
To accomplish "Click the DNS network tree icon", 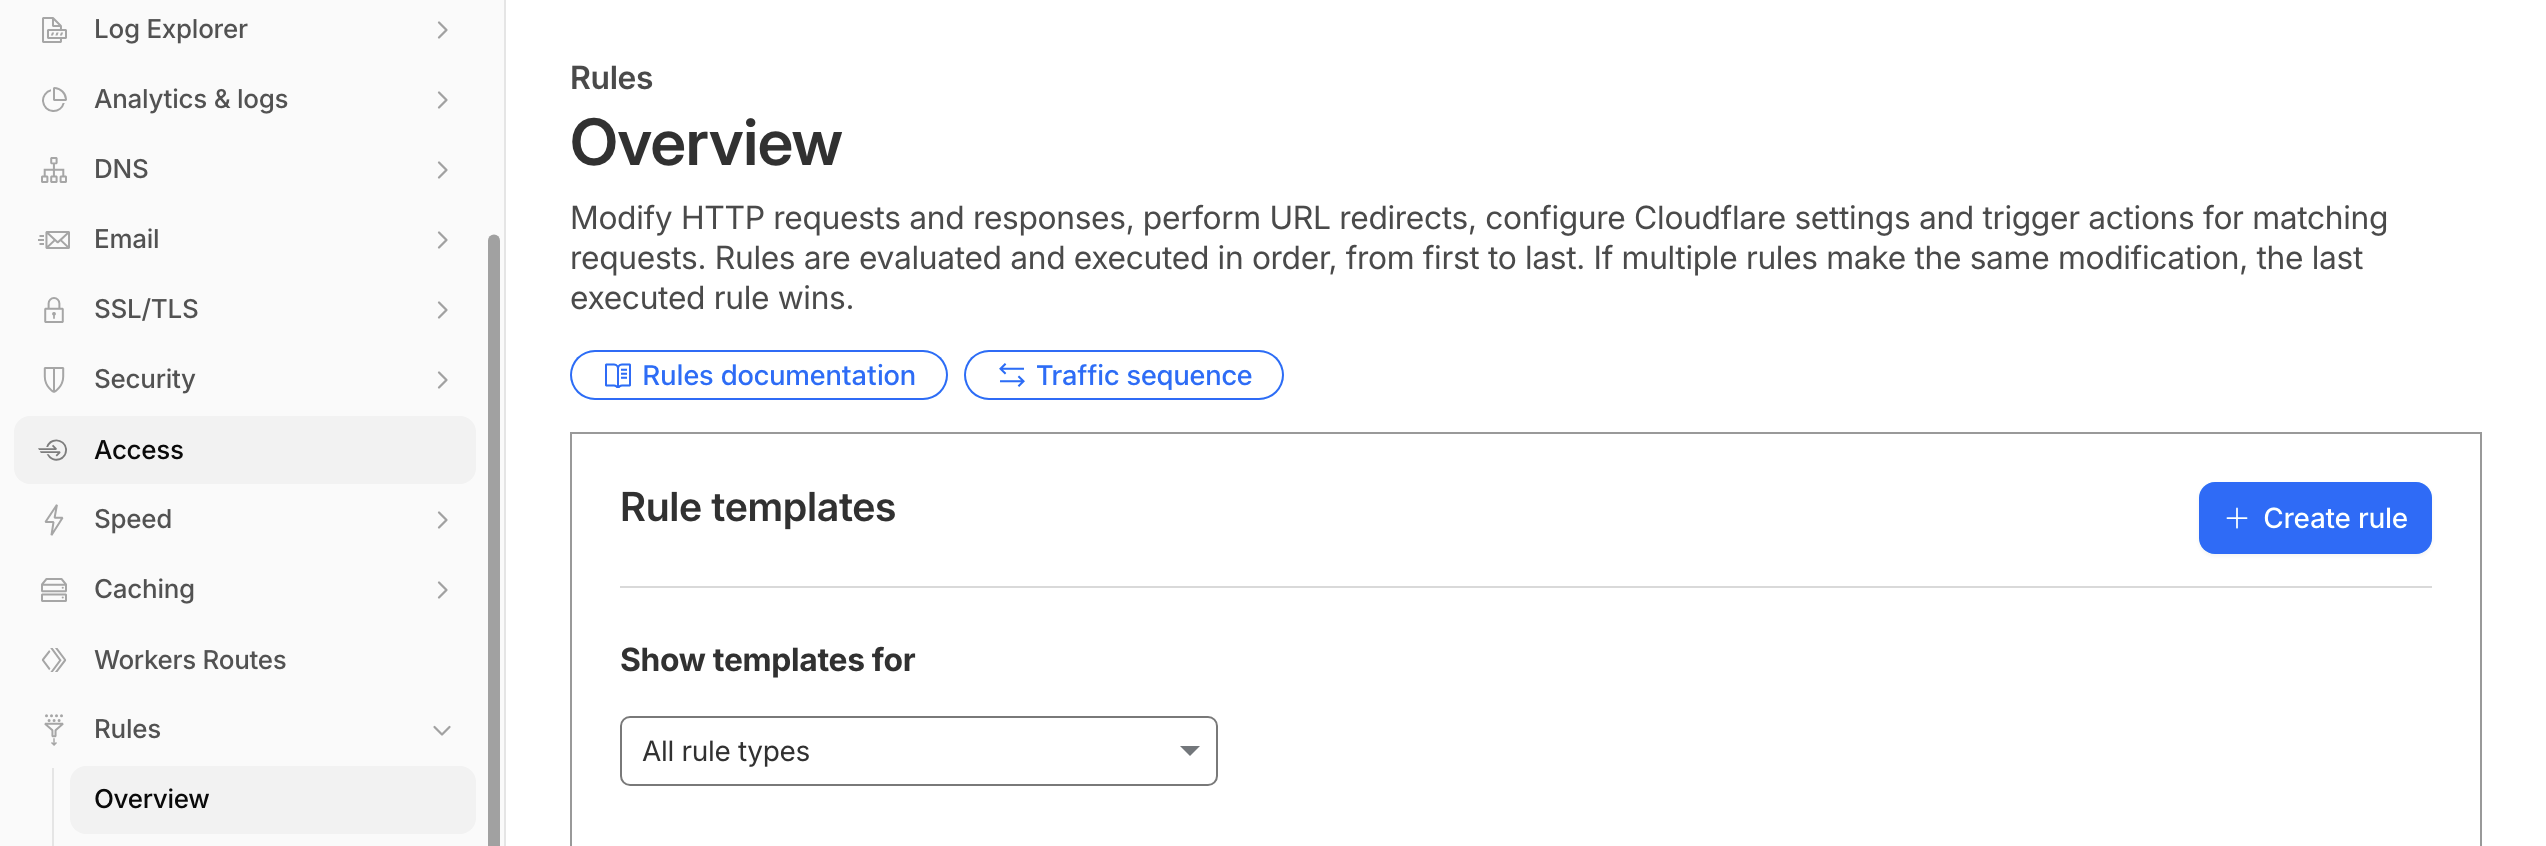I will click(54, 170).
